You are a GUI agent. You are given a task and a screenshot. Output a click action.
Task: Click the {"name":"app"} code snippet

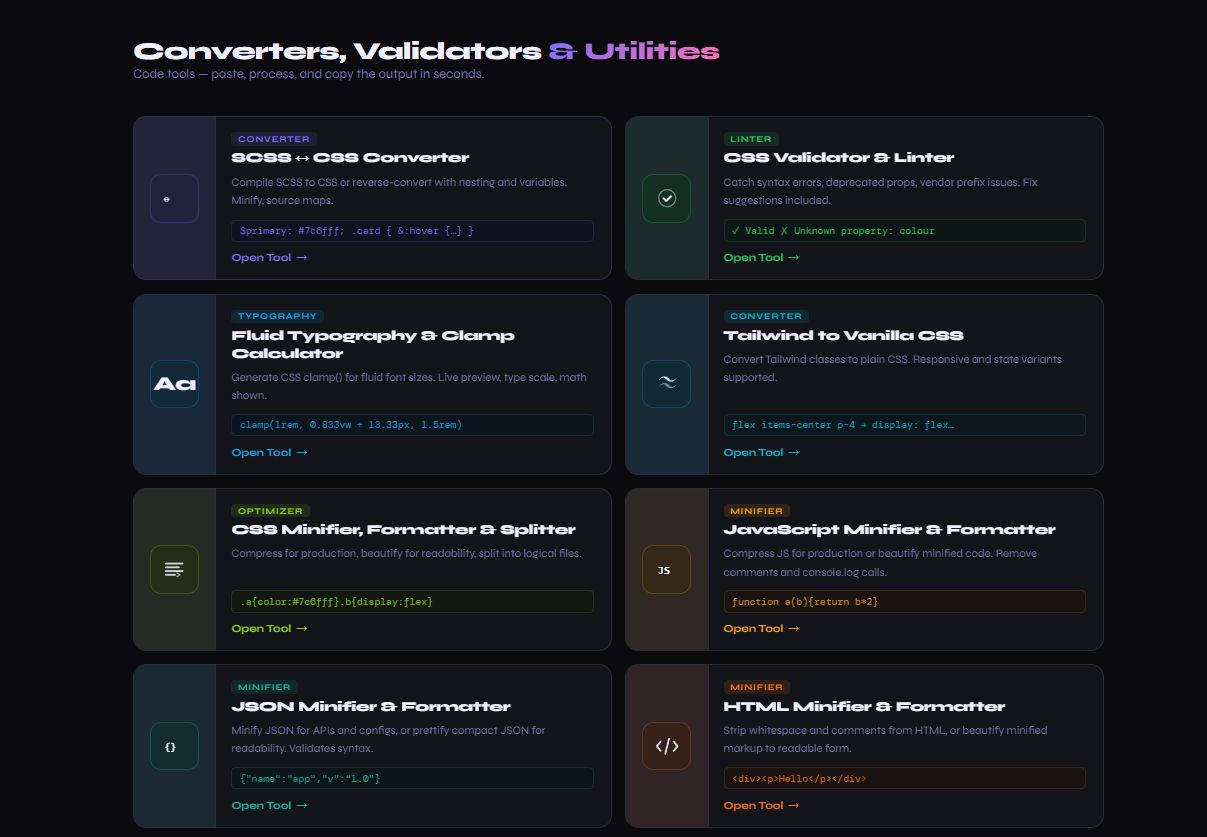(412, 778)
